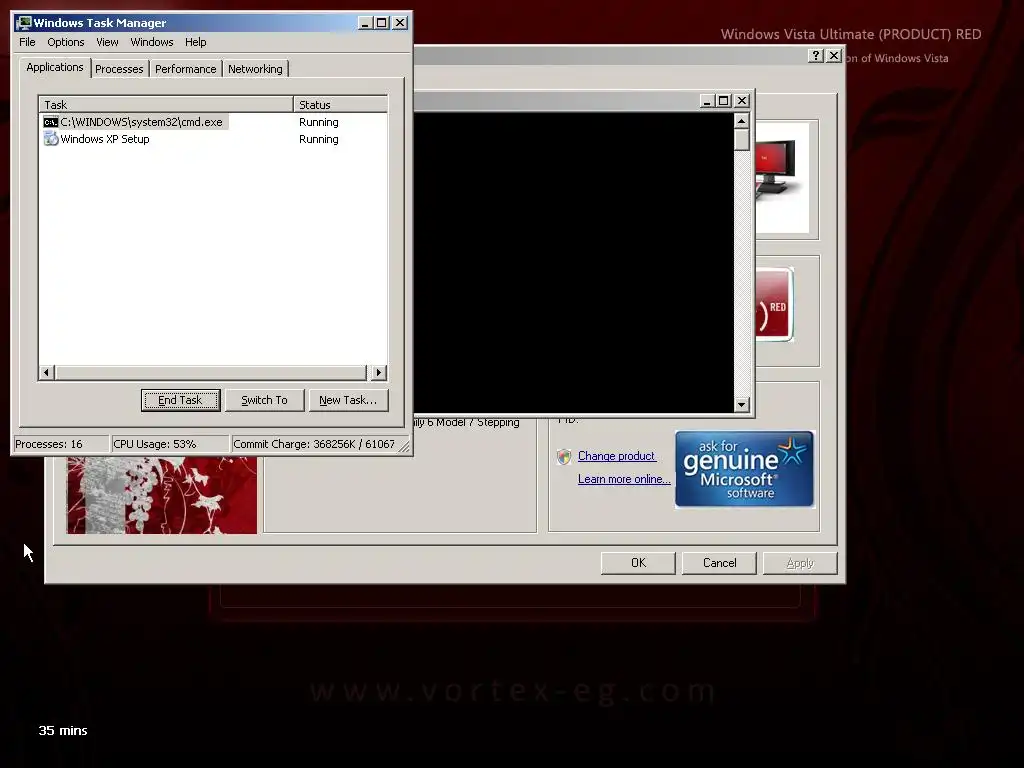
Task: Click the RED product logo image
Action: (x=775, y=304)
